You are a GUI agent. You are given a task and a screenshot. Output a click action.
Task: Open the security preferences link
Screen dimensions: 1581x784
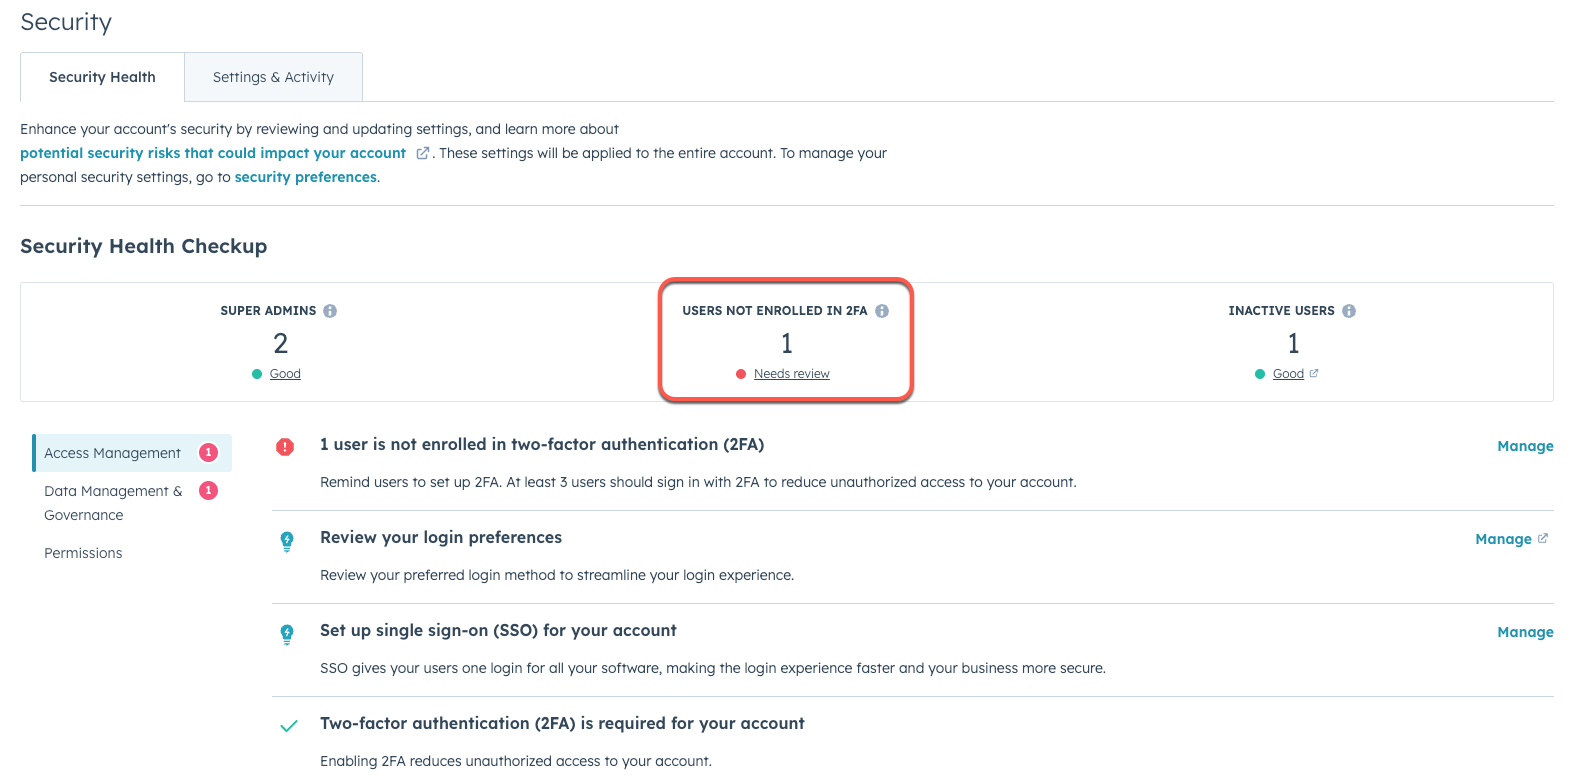306,176
